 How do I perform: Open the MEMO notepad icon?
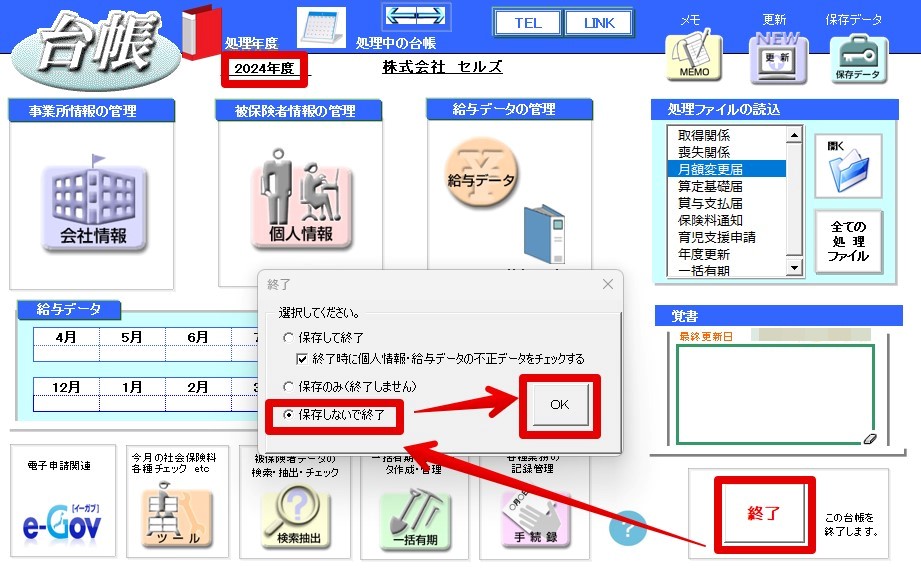(694, 55)
